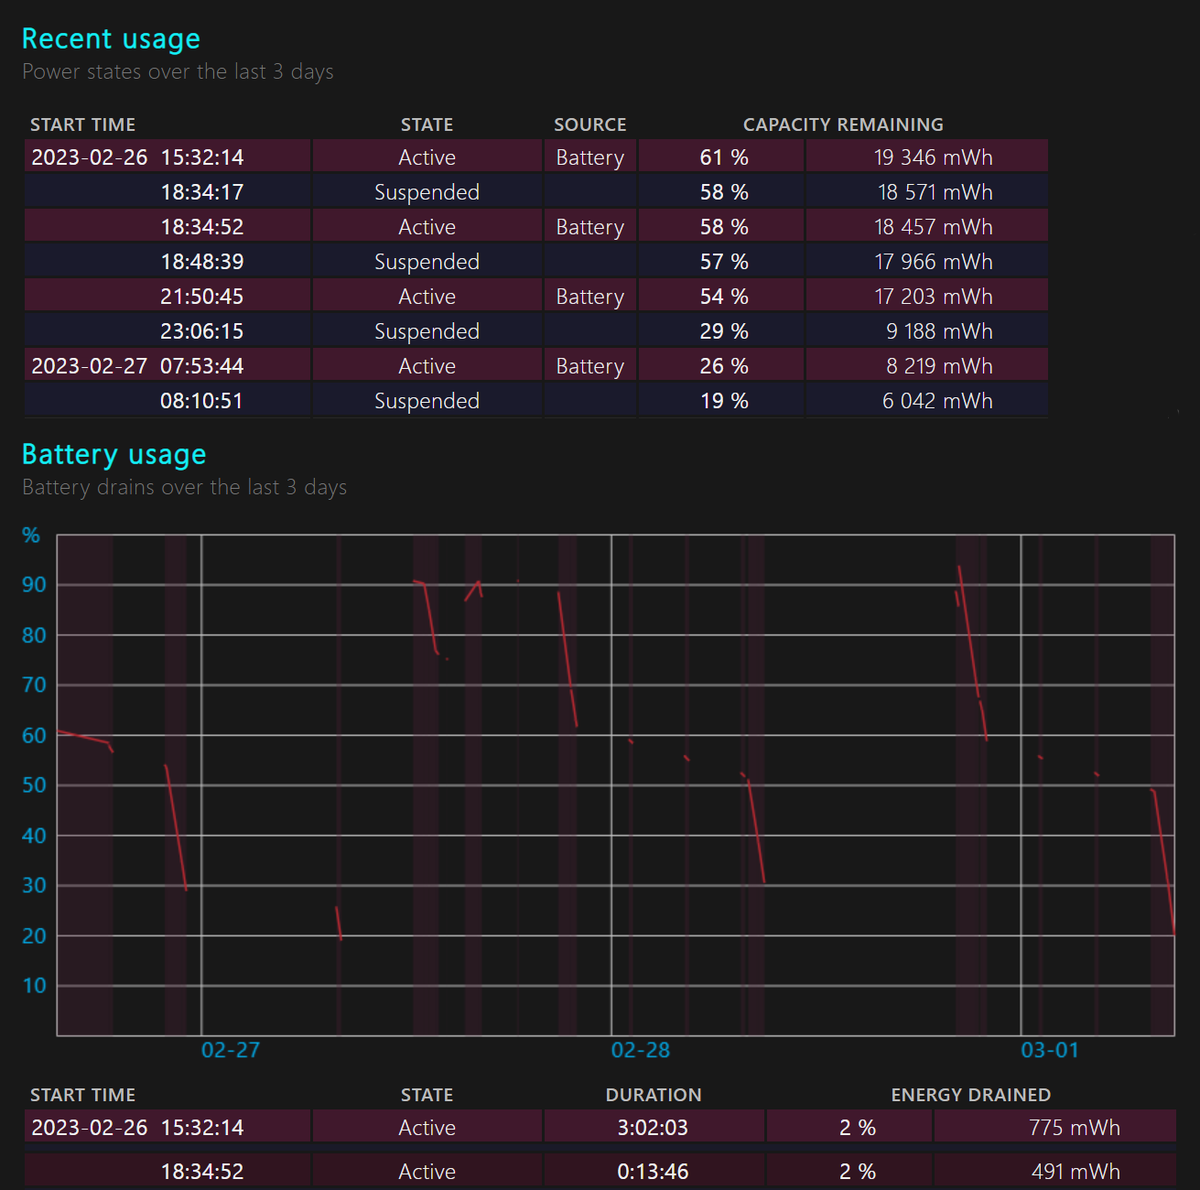Click the '491 mWh' energy drained value
This screenshot has height=1190, width=1200.
(x=1076, y=1172)
